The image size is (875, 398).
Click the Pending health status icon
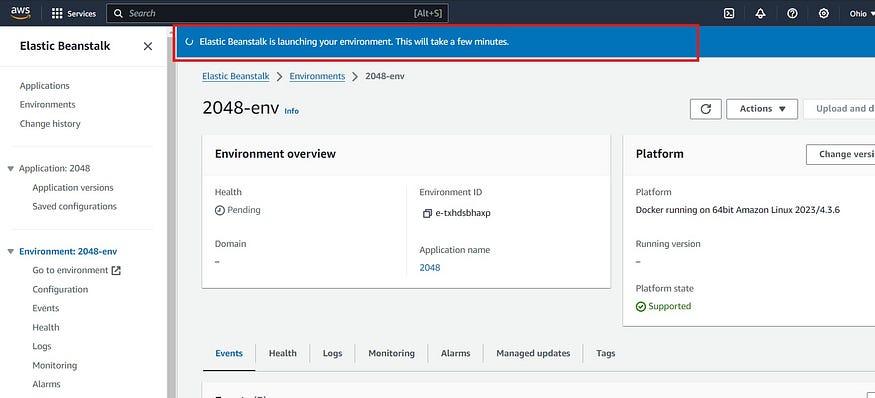(x=219, y=210)
